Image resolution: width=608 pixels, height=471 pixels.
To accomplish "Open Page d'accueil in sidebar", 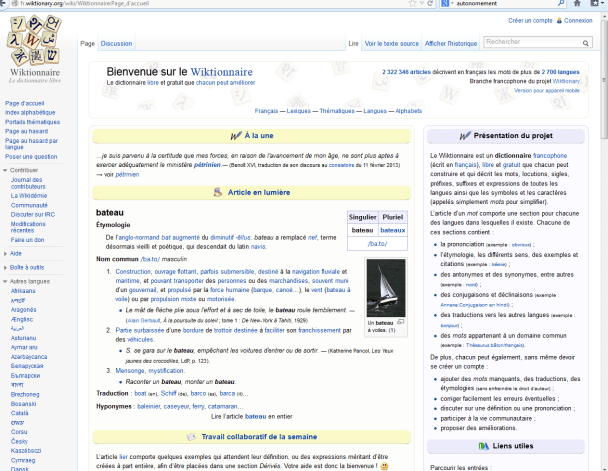I will point(24,104).
